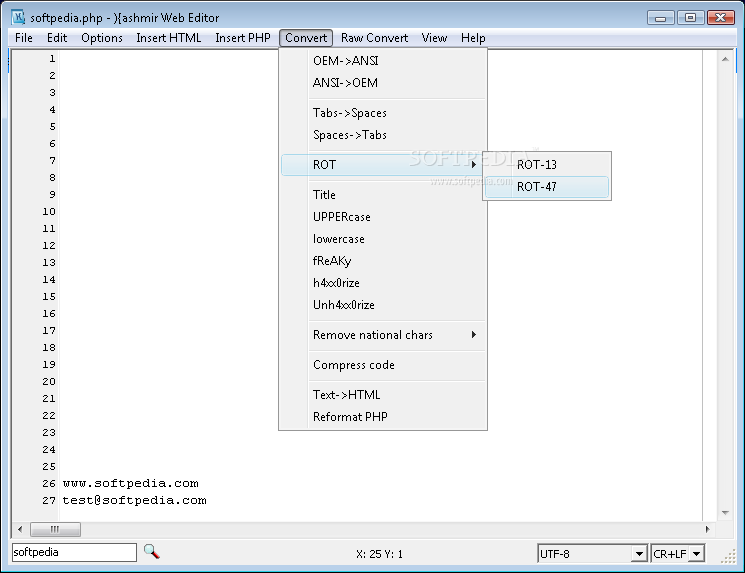
Task: Open the Options menu
Action: tap(102, 38)
